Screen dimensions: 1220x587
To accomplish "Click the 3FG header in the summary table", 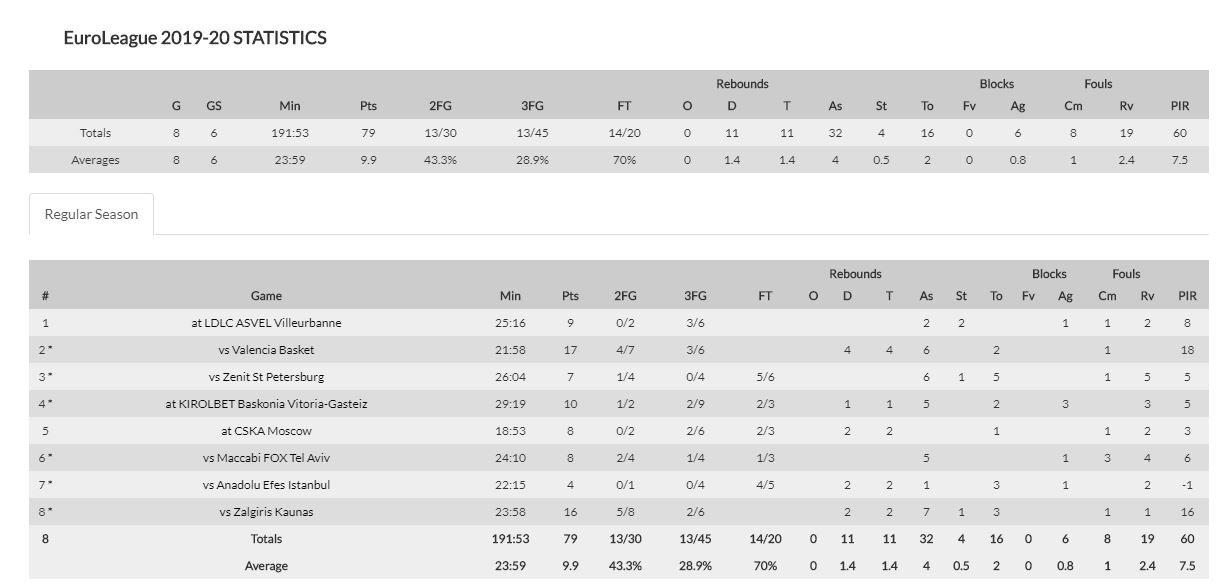I will point(532,106).
